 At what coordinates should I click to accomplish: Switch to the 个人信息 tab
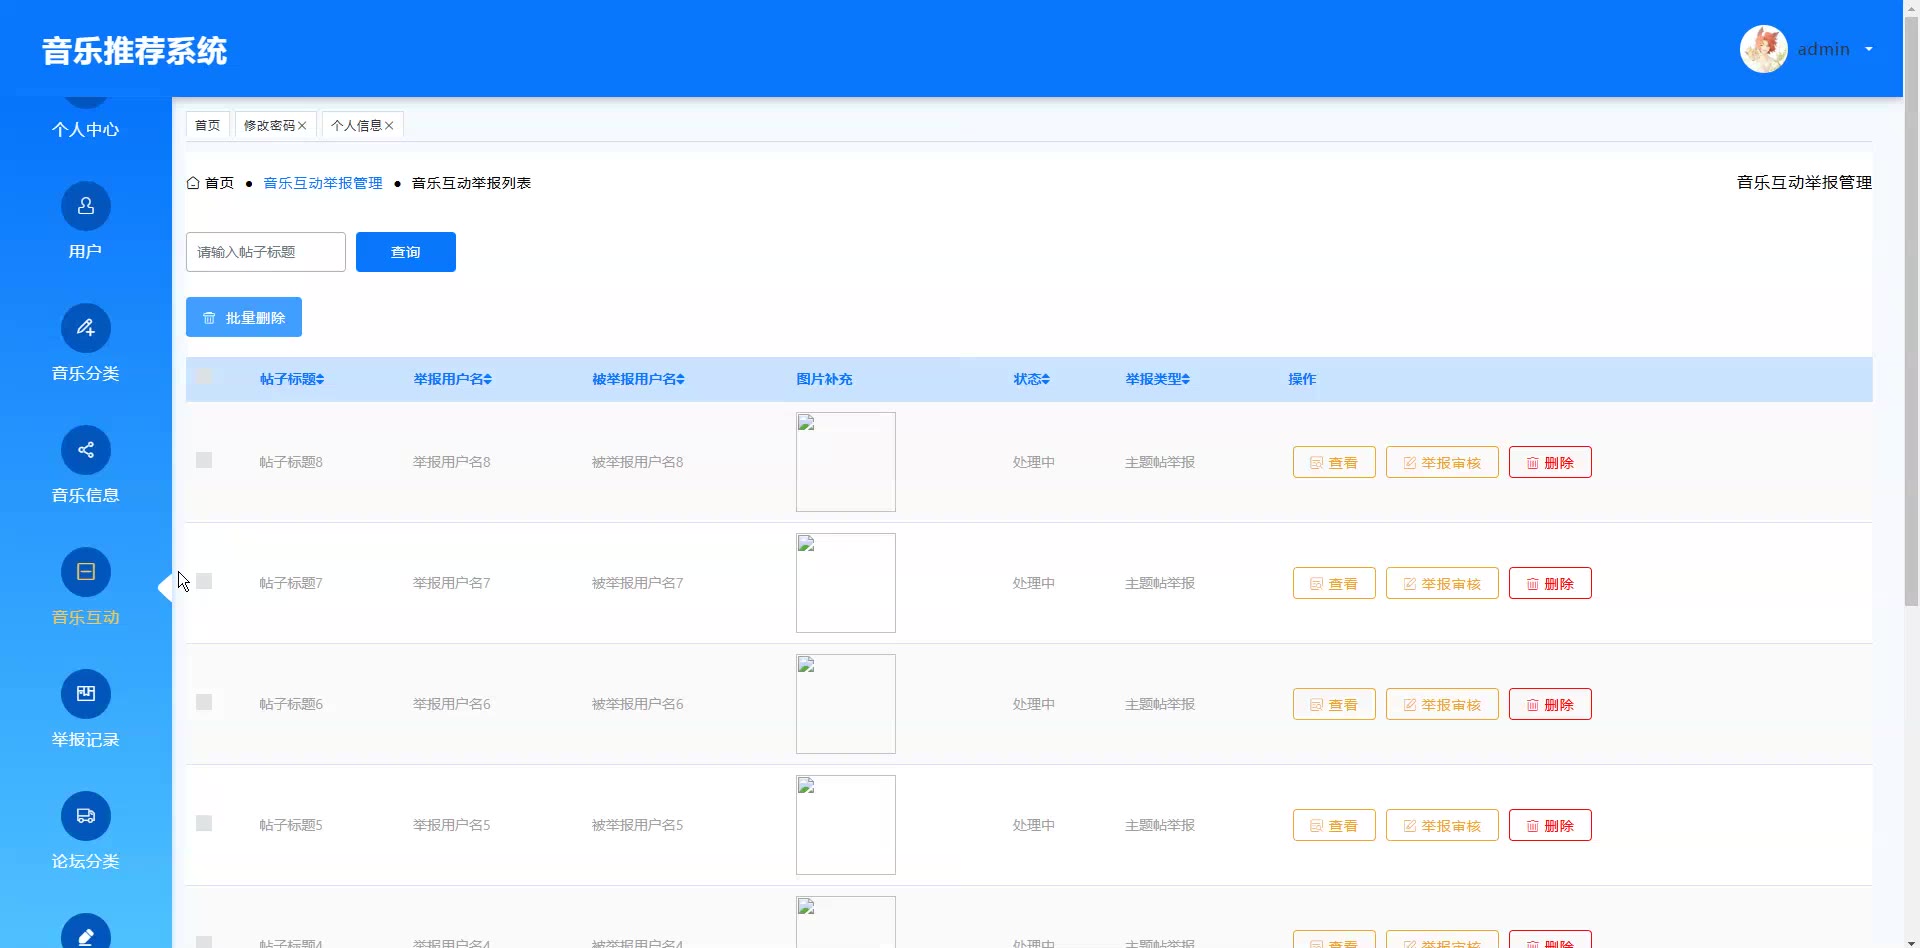click(356, 126)
